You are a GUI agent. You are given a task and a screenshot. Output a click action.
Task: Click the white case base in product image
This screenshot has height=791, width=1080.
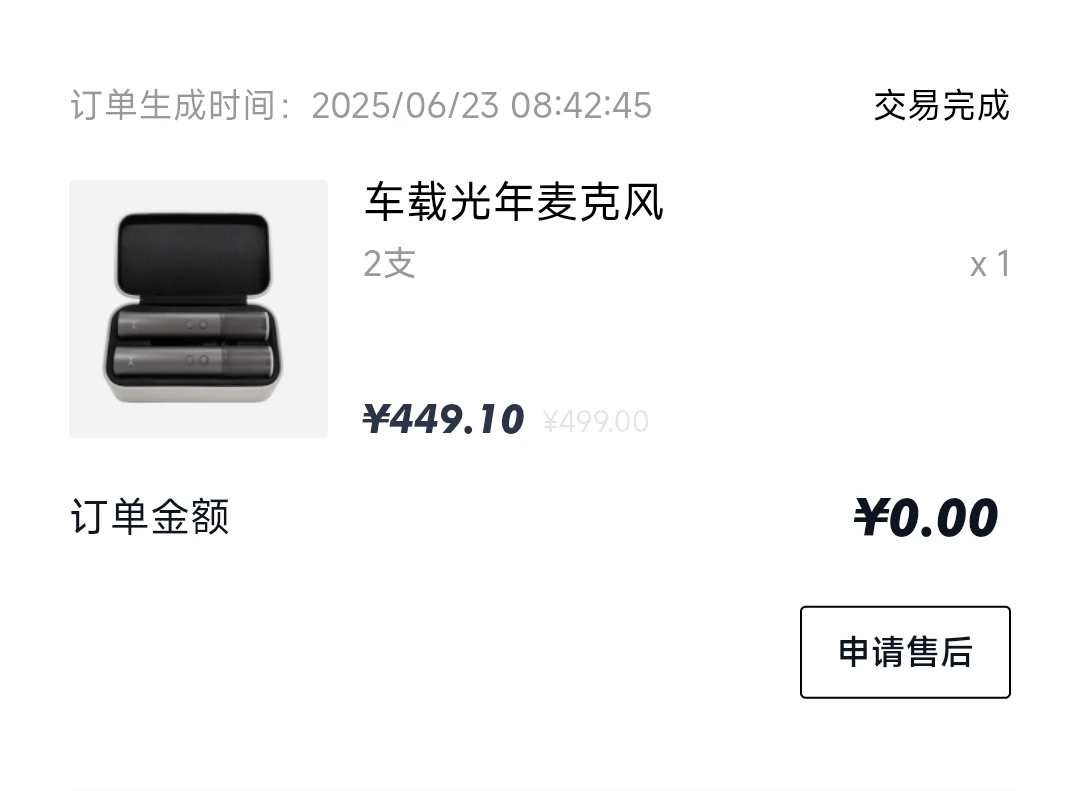193,389
